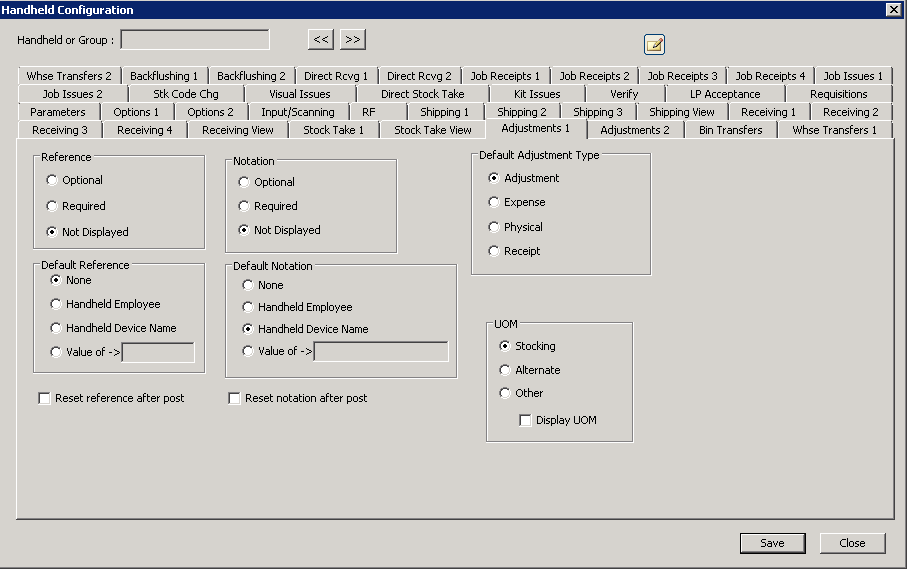Click the Handheld or Group input field
907x569 pixels.
(195, 40)
